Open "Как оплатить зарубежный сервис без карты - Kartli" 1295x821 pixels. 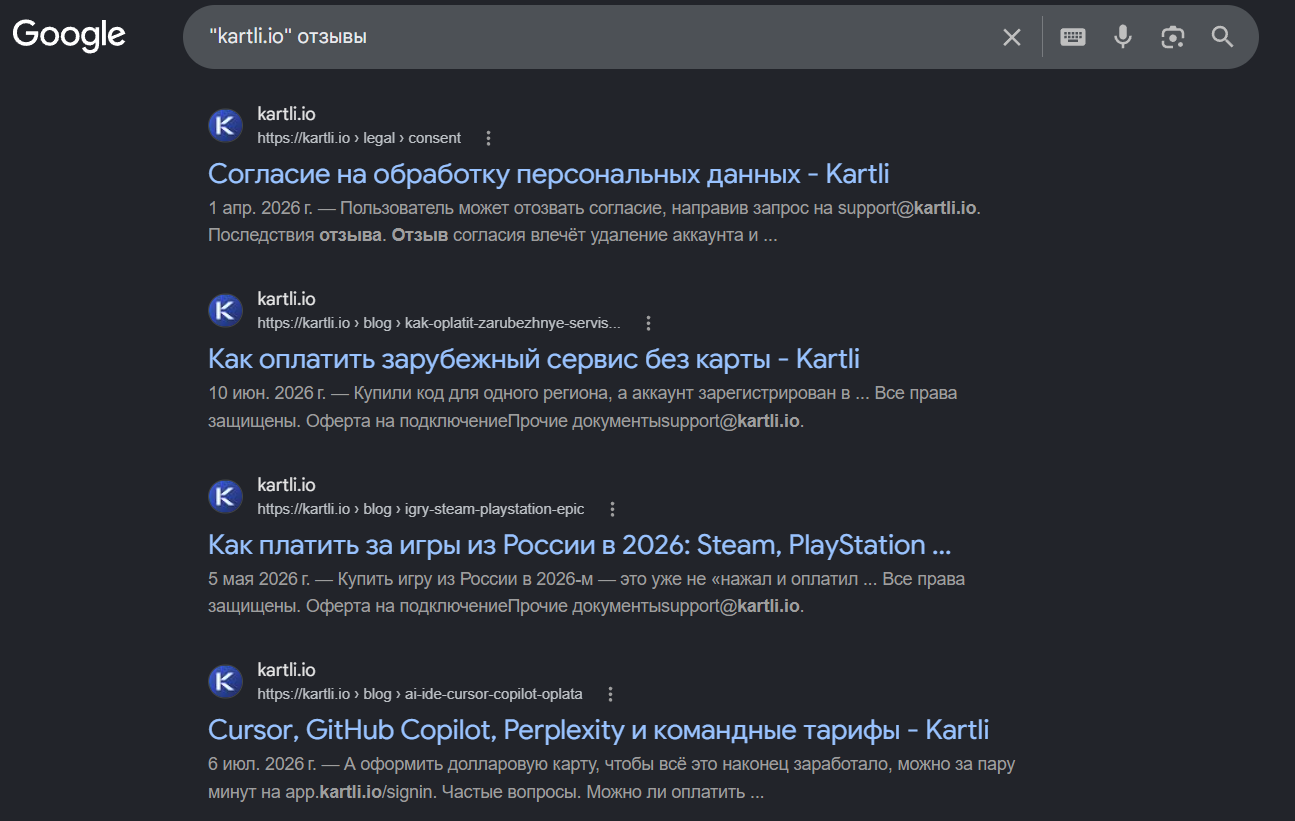tap(534, 359)
